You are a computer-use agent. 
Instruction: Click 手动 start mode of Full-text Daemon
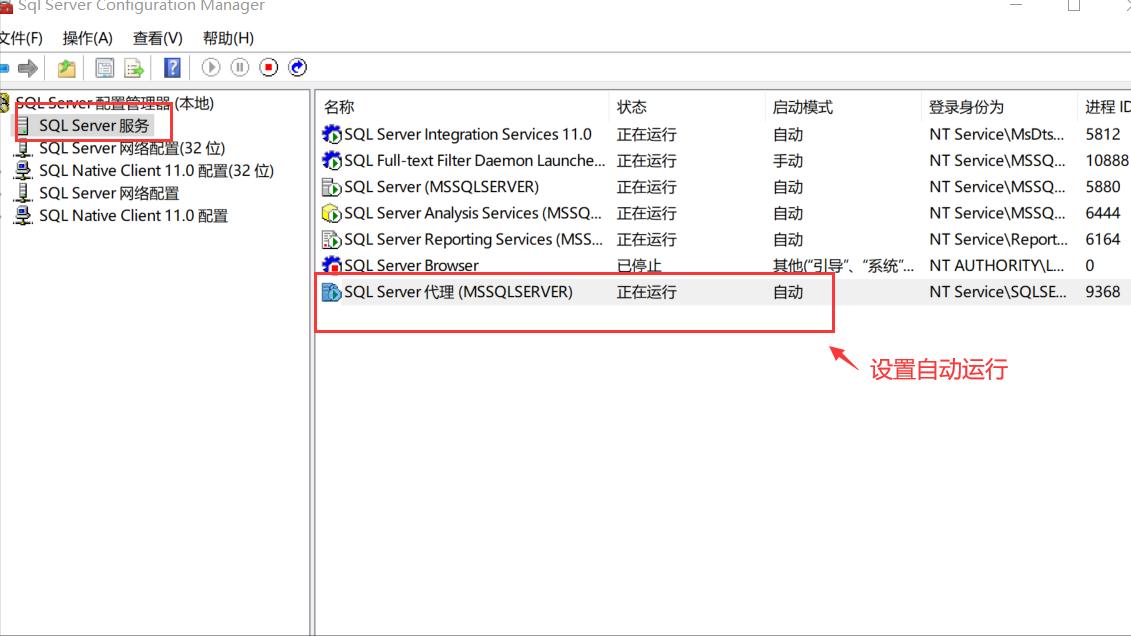click(x=788, y=161)
